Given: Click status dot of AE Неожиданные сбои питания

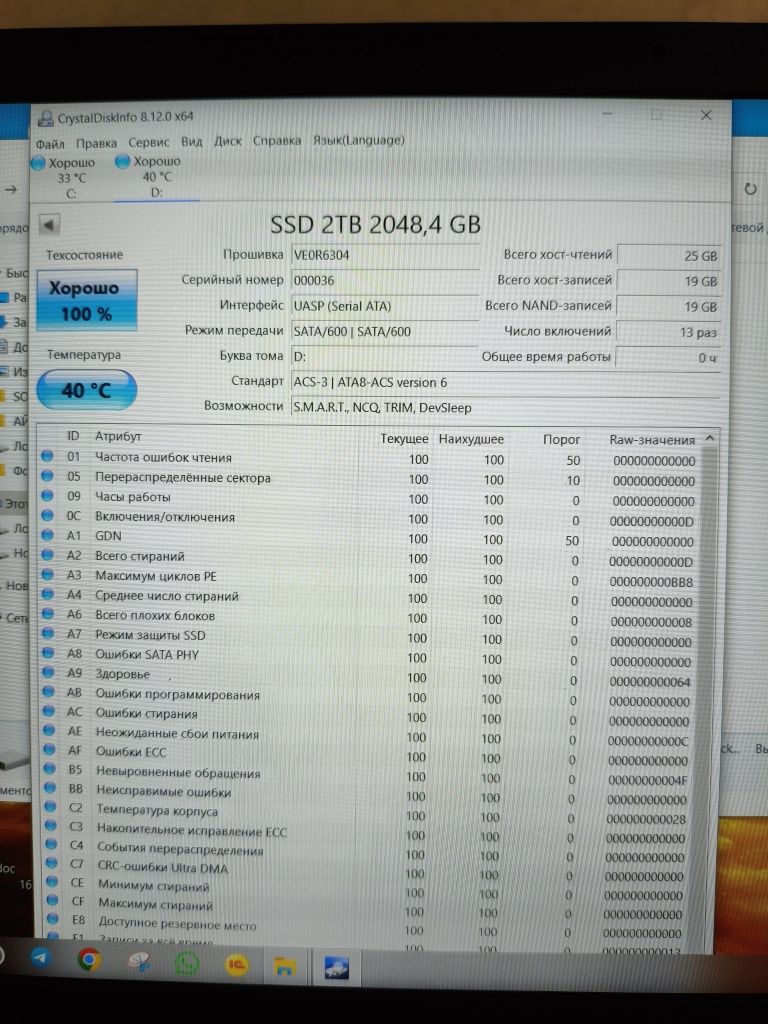Looking at the screenshot, I should point(49,731).
